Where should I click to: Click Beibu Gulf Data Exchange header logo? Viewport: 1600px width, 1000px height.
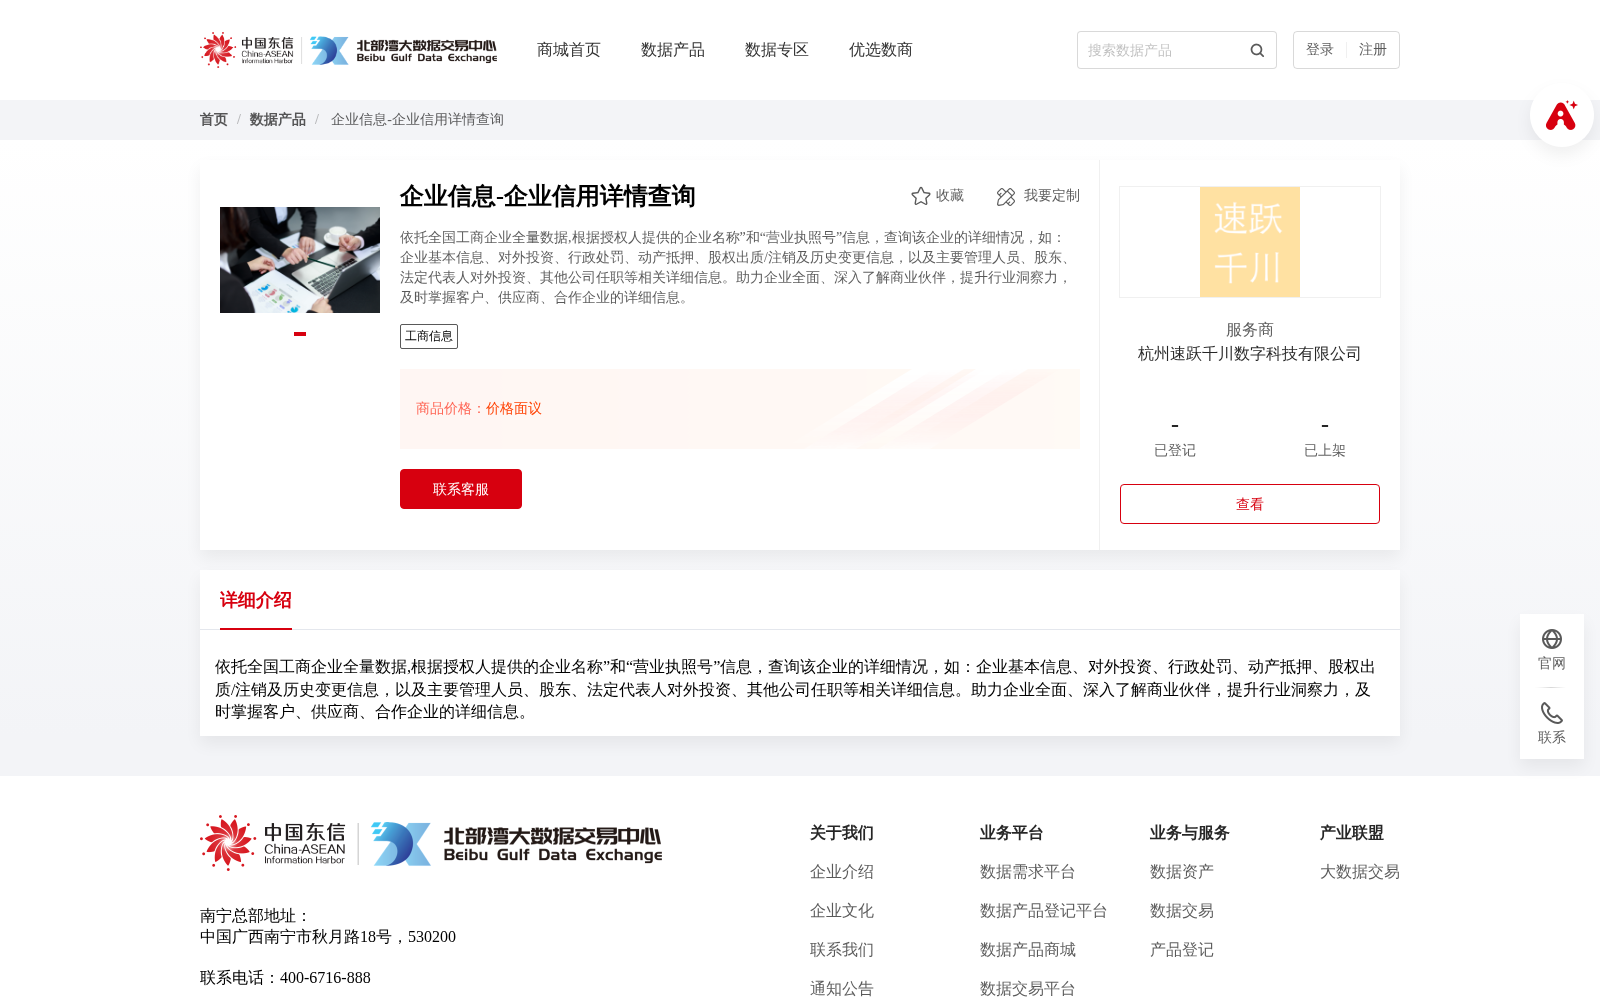403,50
